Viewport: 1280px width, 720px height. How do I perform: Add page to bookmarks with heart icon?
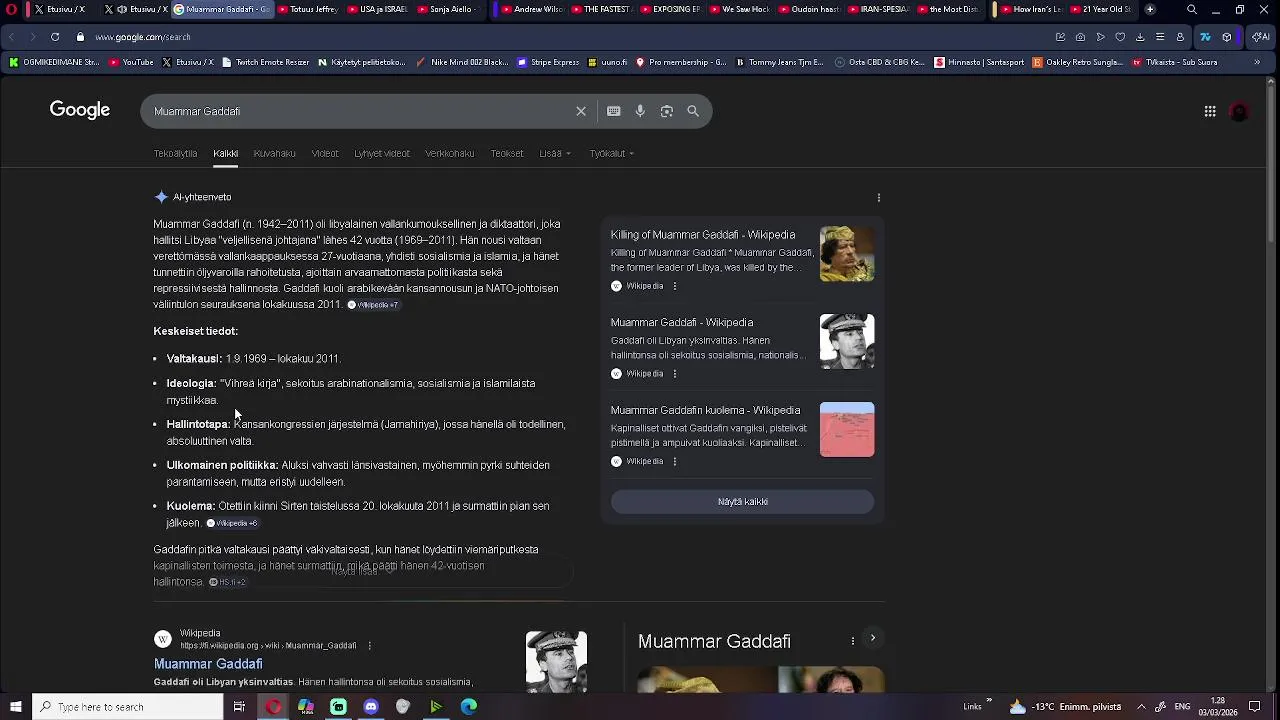tap(1120, 37)
